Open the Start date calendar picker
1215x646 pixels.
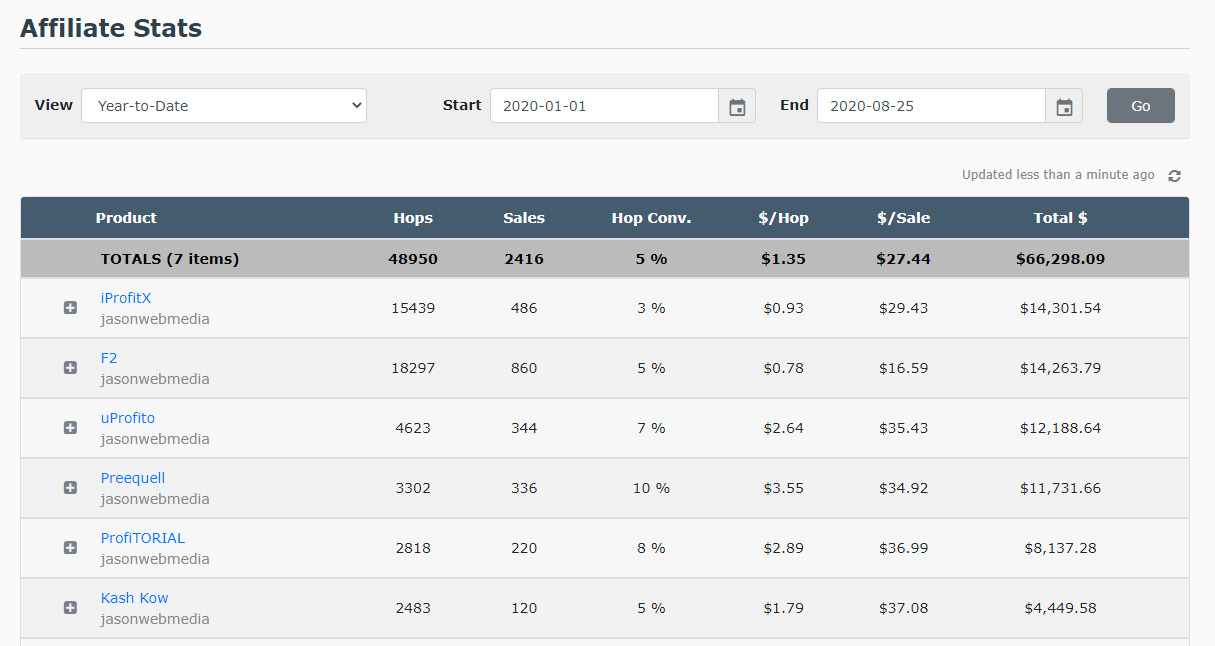[x=737, y=106]
